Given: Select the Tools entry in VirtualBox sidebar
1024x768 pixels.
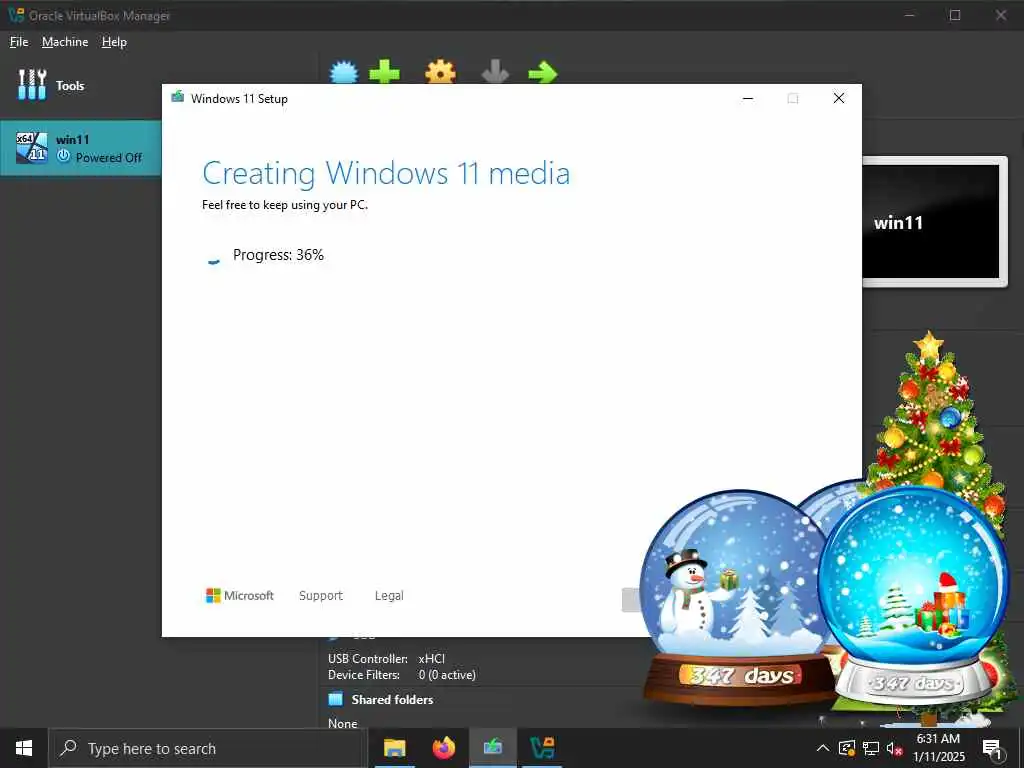Looking at the screenshot, I should click(52, 85).
